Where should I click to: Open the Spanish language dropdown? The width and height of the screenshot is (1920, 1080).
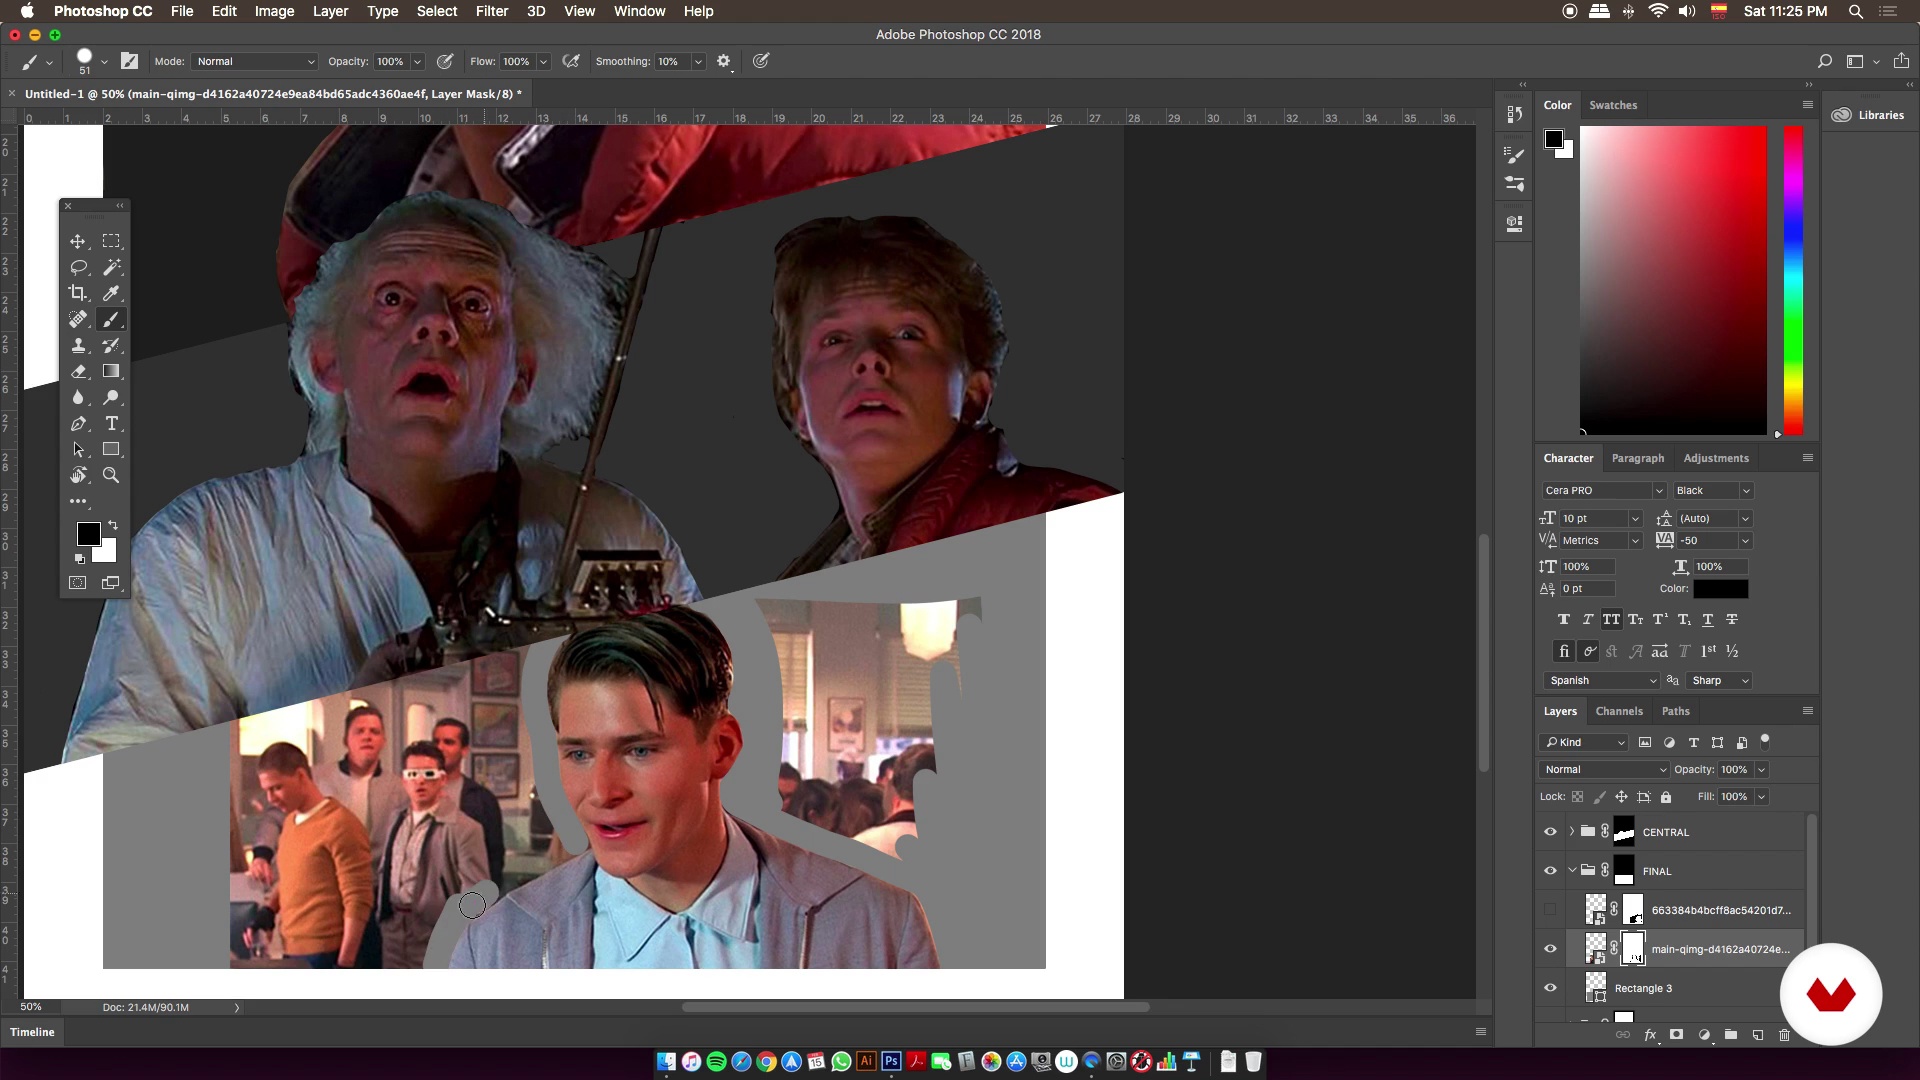click(x=1603, y=680)
